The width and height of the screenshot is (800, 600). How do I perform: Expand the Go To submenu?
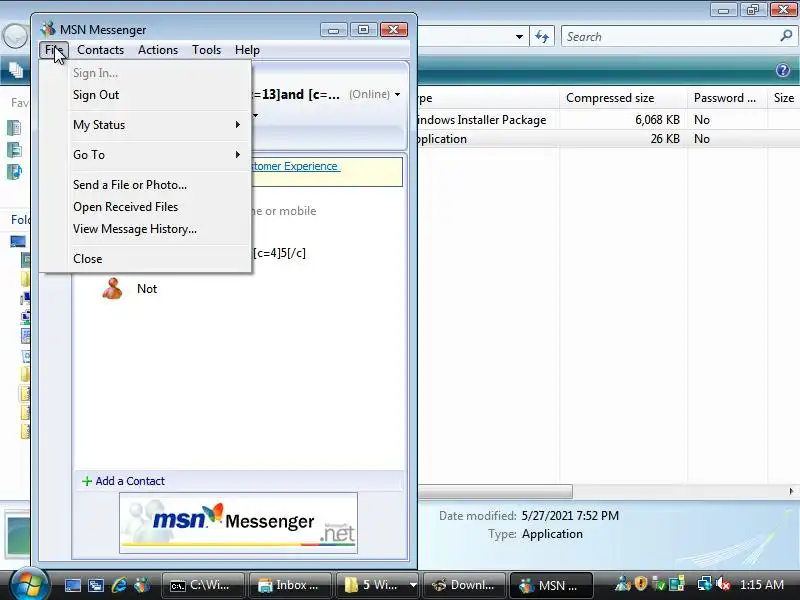145,155
